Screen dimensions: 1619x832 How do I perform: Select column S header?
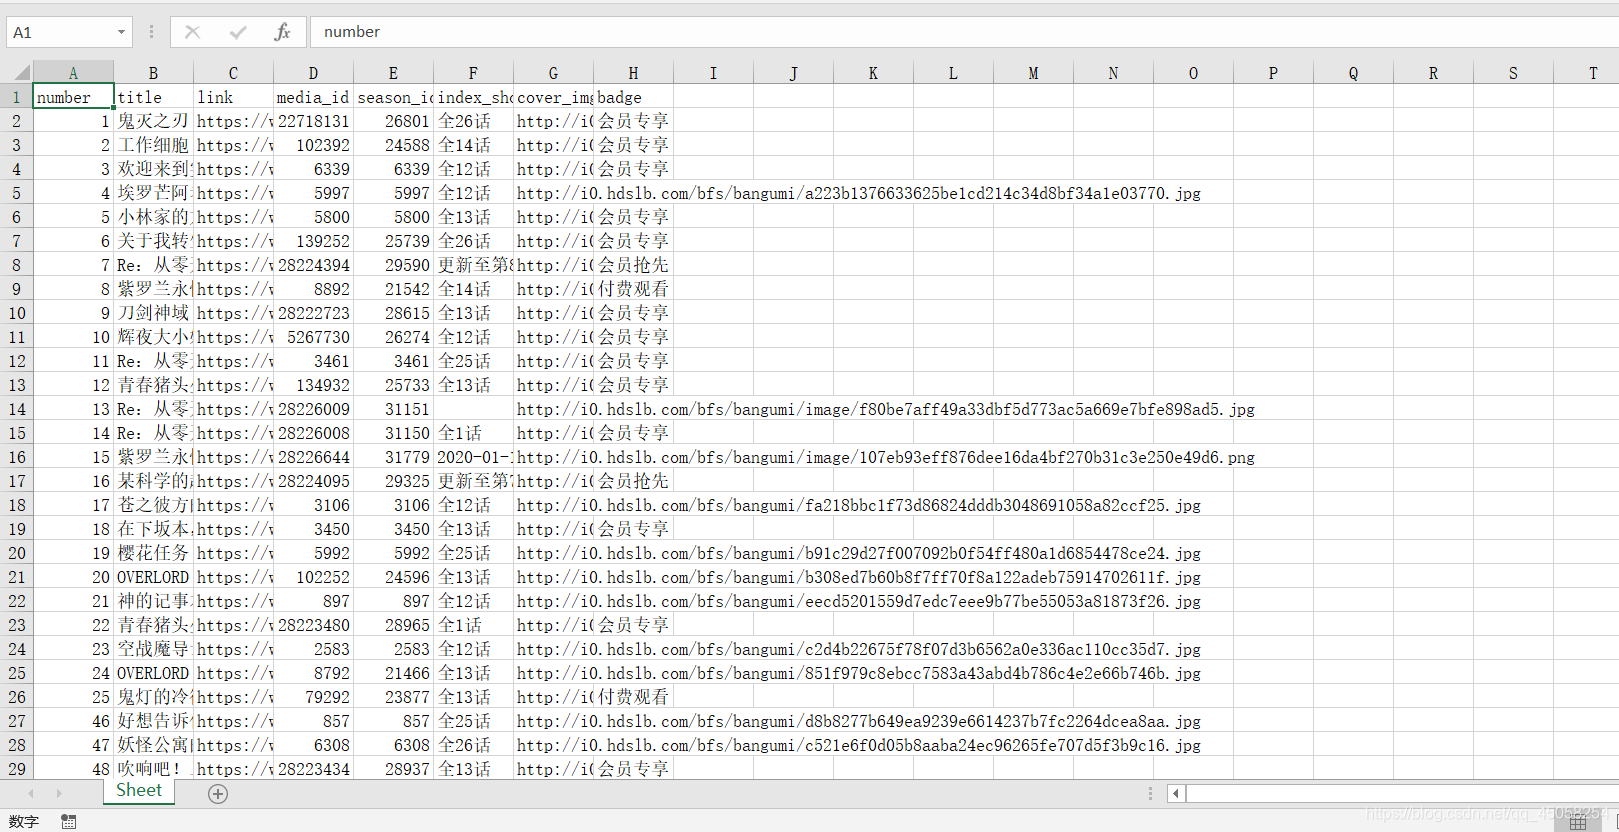[1513, 73]
